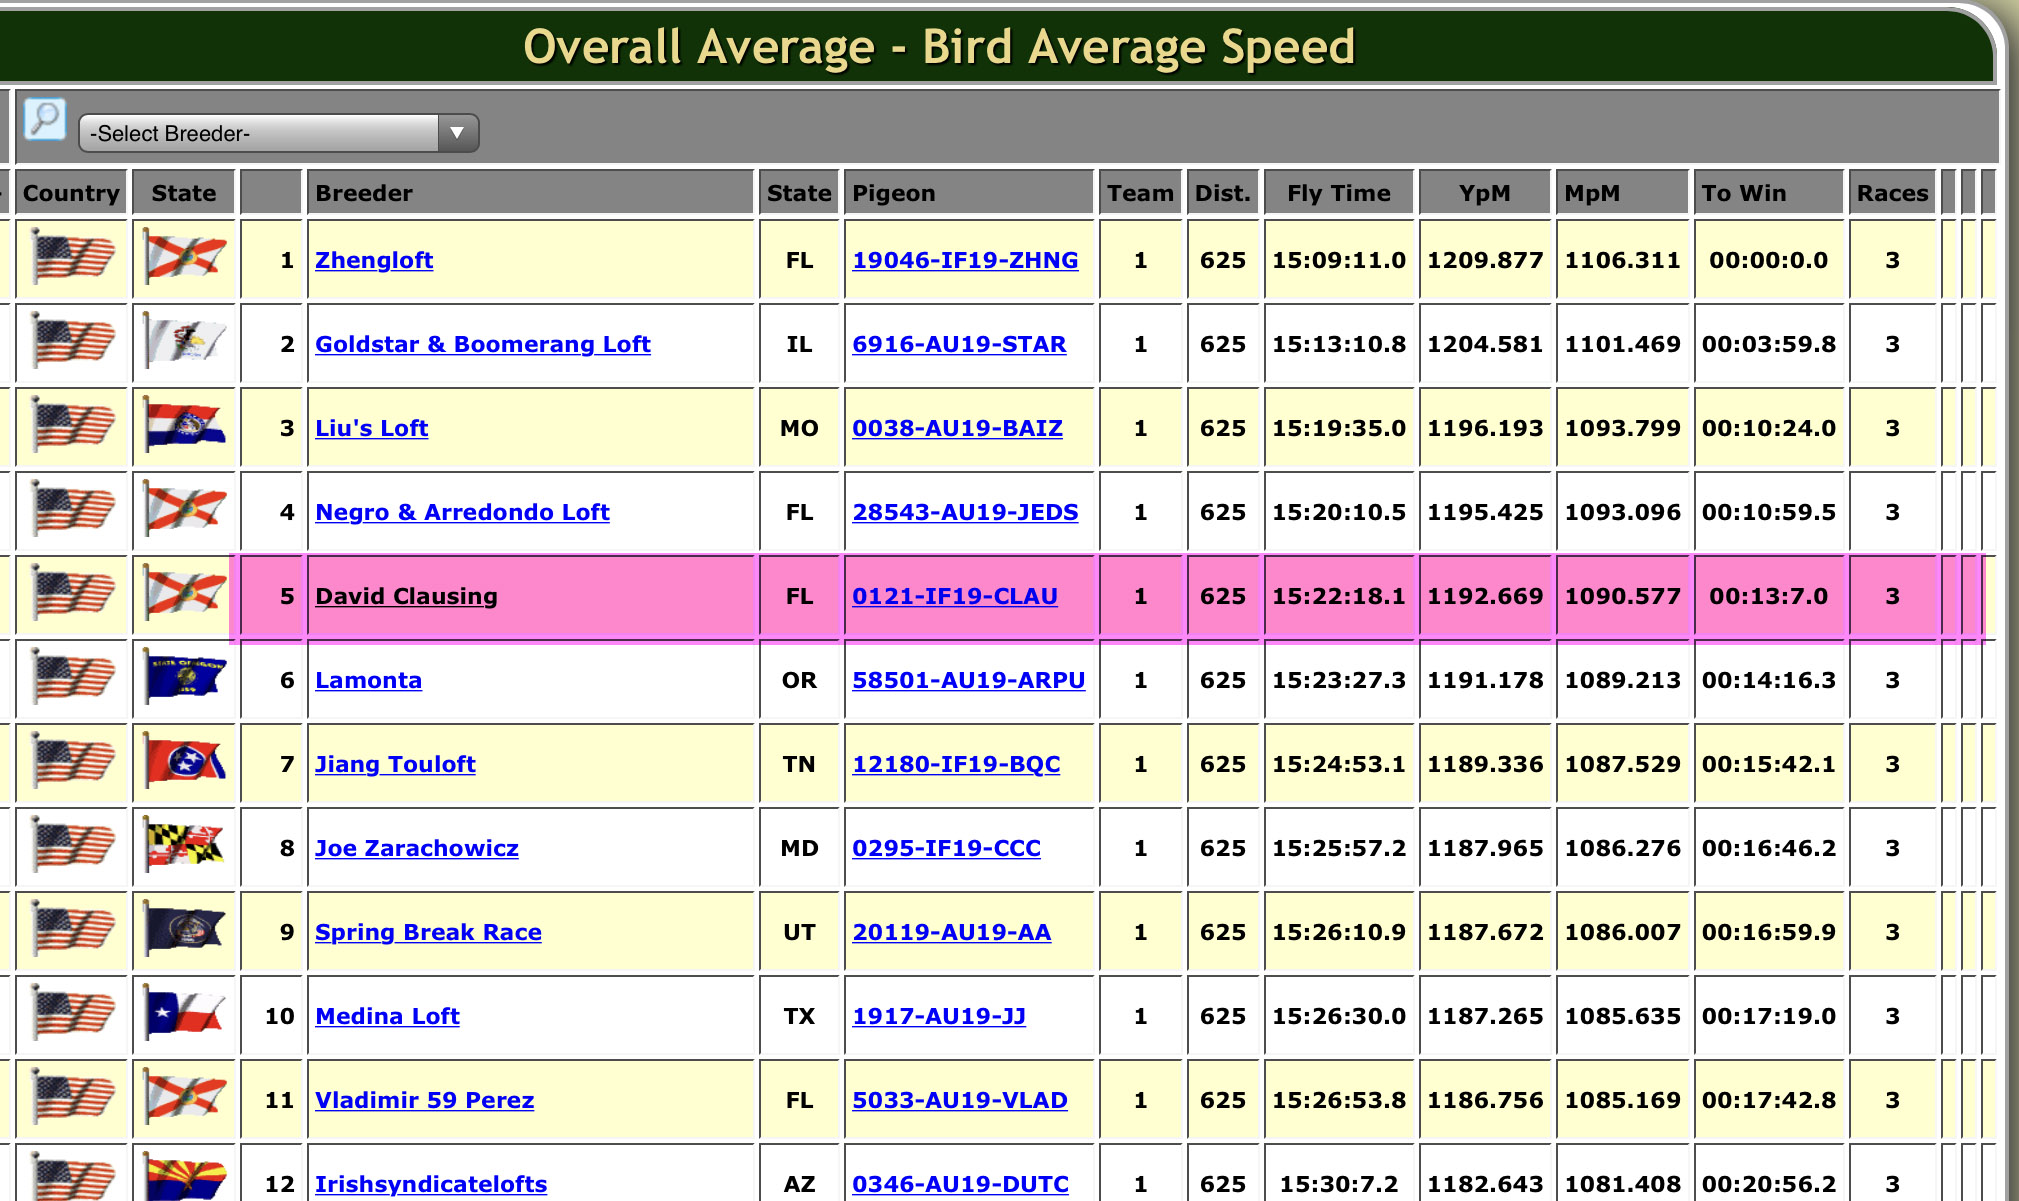Open the Zhengloft breeder link
2019x1201 pixels.
click(x=374, y=260)
